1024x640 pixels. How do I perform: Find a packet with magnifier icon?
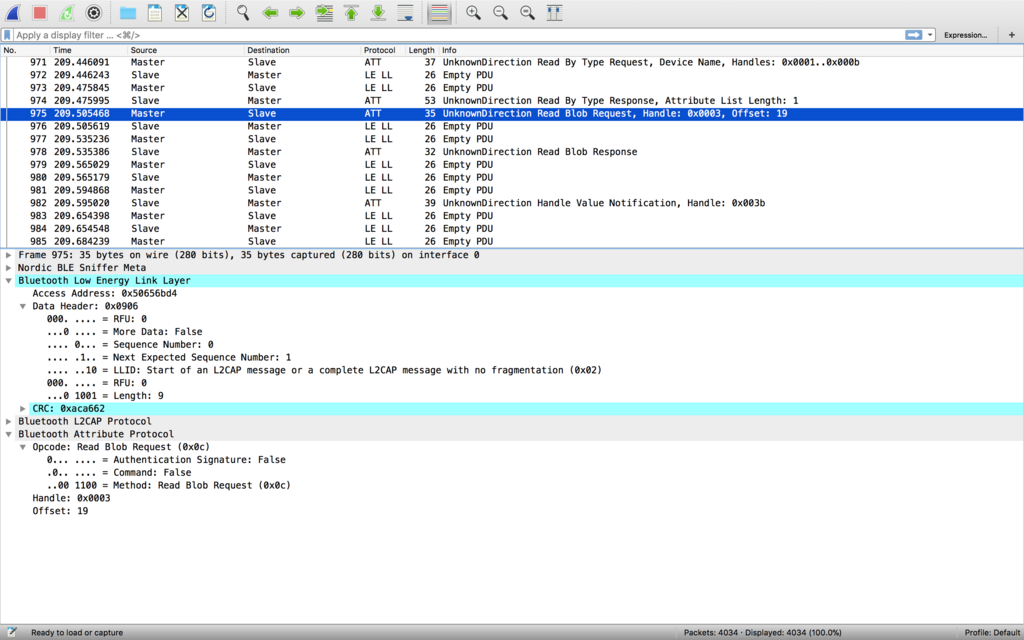243,12
